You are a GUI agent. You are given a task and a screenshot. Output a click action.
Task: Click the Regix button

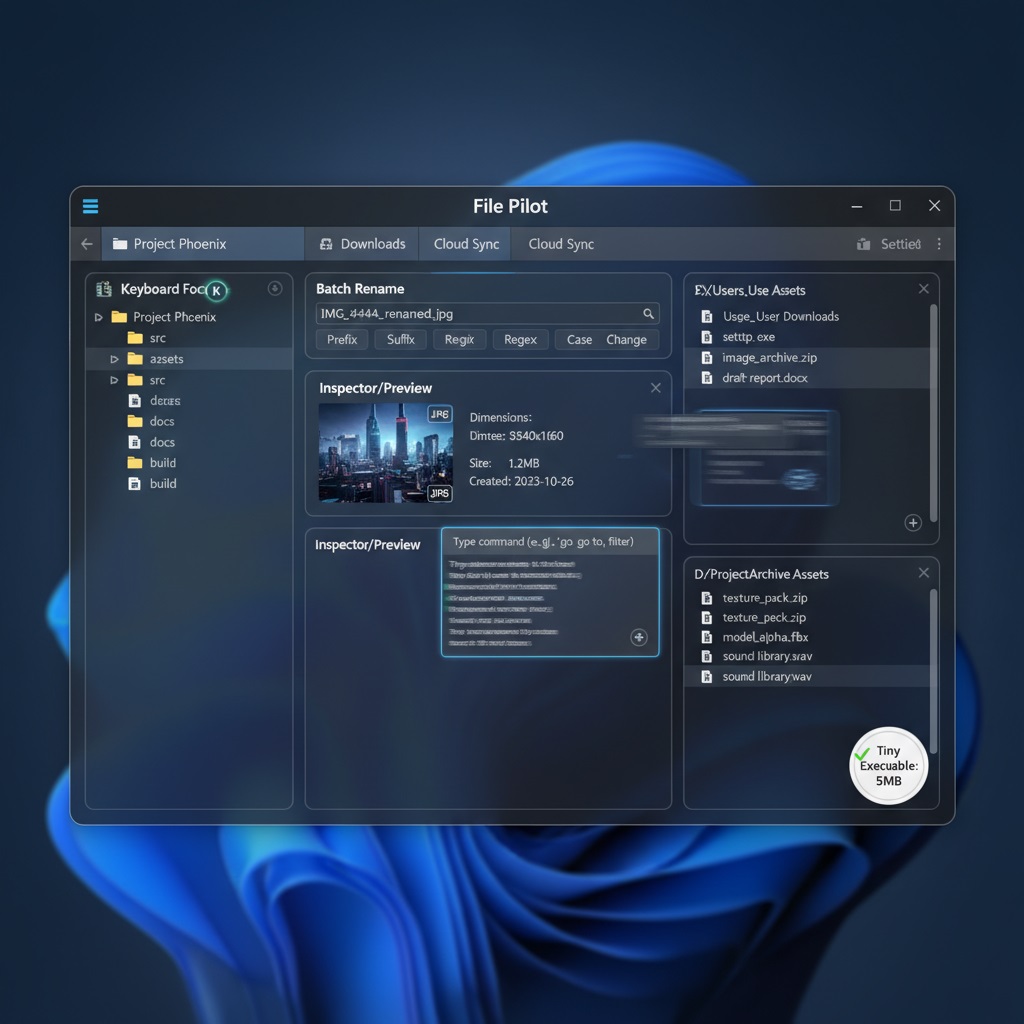click(x=459, y=340)
